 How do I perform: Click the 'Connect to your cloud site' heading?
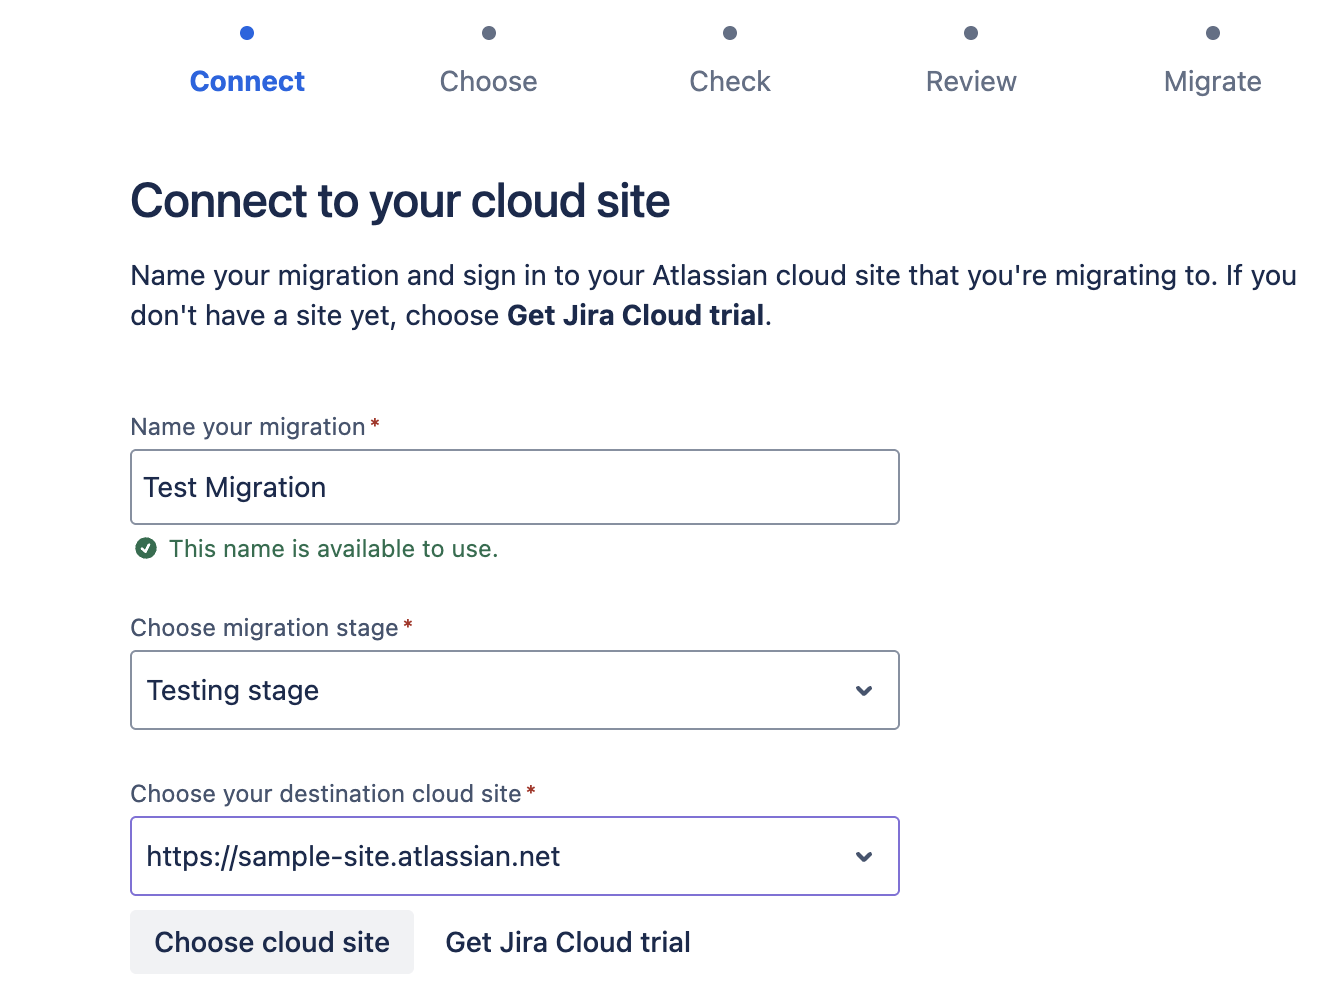coord(400,201)
